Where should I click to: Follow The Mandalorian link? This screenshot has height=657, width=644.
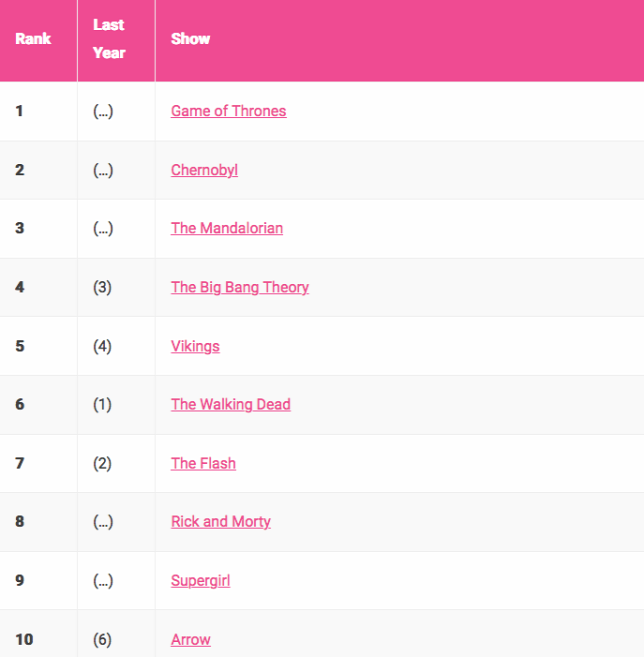click(227, 228)
